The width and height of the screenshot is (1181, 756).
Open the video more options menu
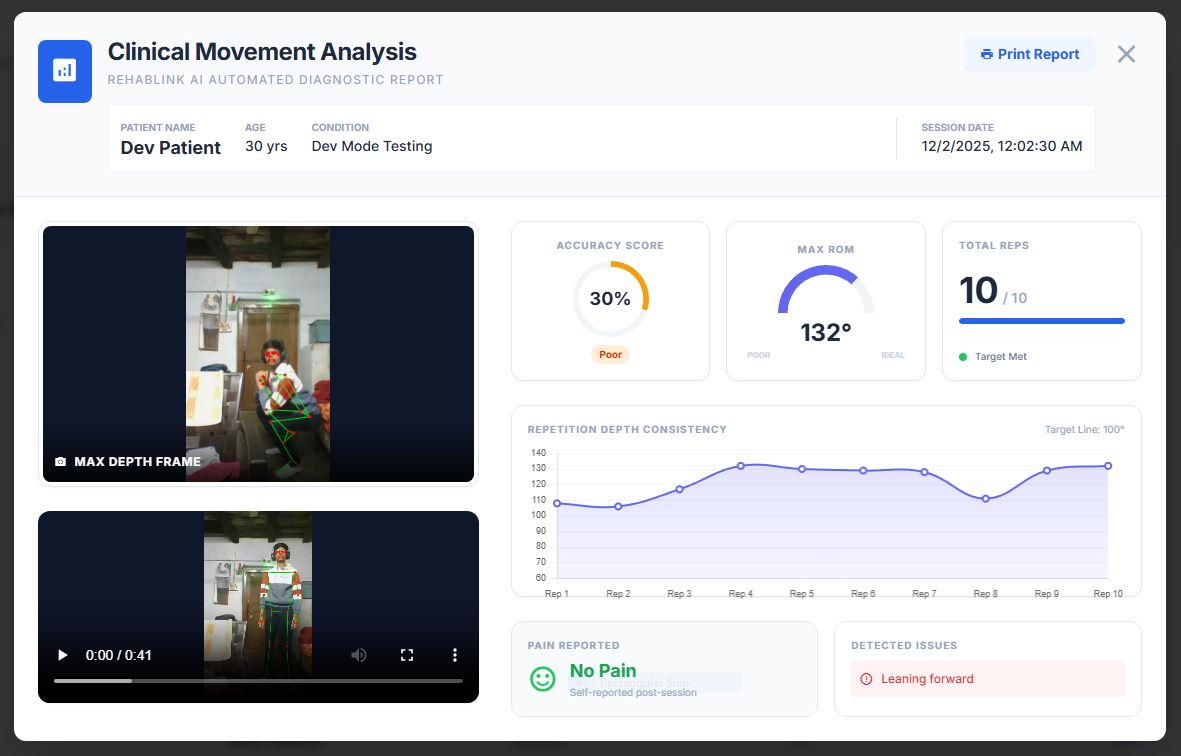coord(455,655)
